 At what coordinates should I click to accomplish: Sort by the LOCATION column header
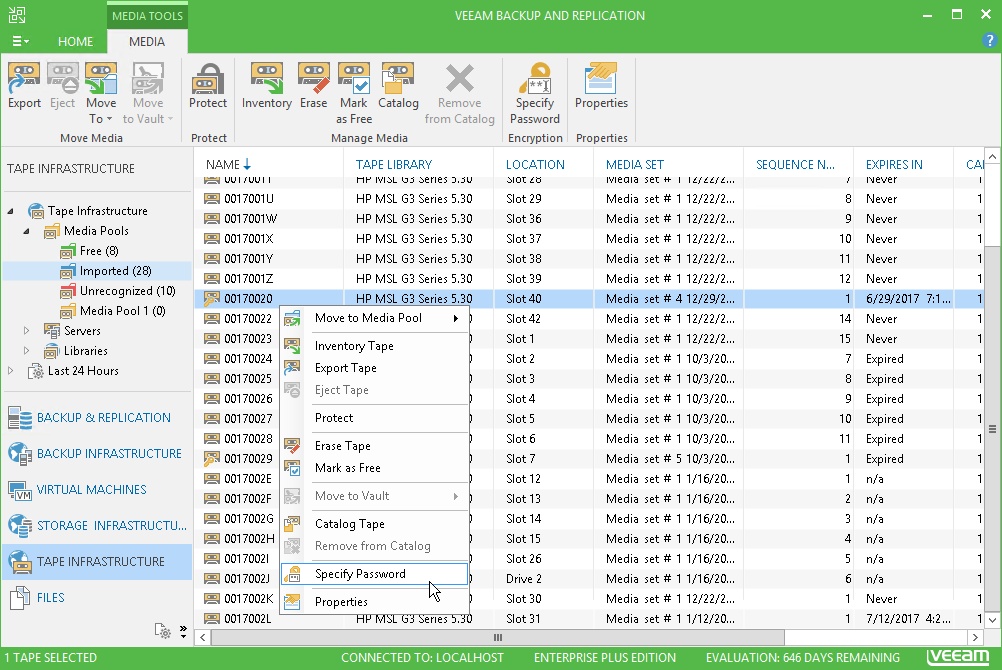tap(543, 164)
